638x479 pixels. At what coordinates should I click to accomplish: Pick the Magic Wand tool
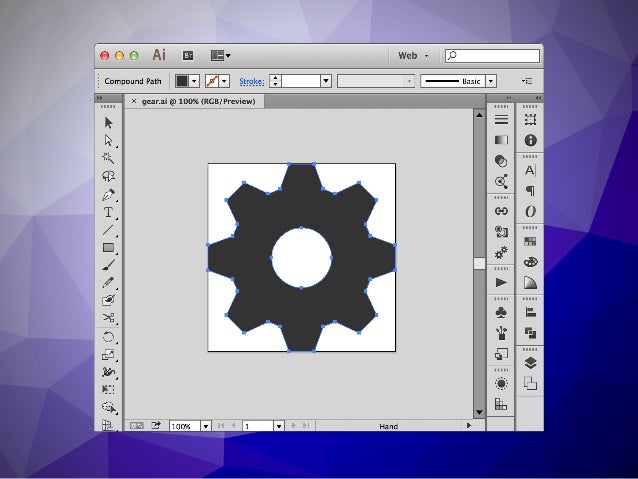[x=108, y=159]
